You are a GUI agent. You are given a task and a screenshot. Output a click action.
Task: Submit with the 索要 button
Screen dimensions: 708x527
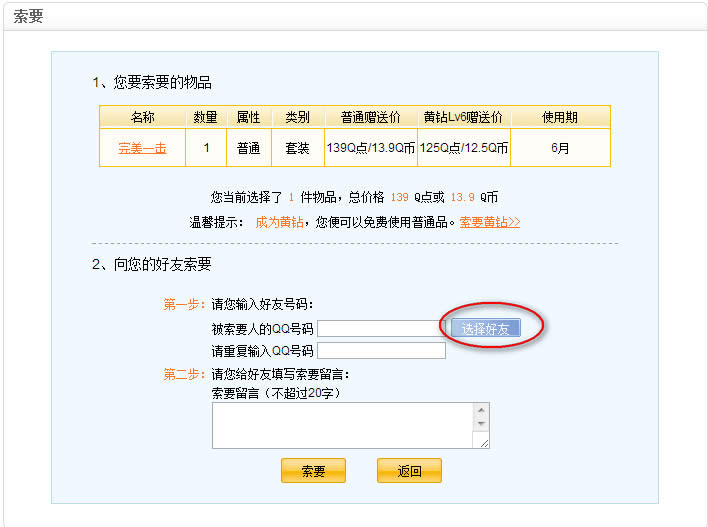[x=313, y=471]
